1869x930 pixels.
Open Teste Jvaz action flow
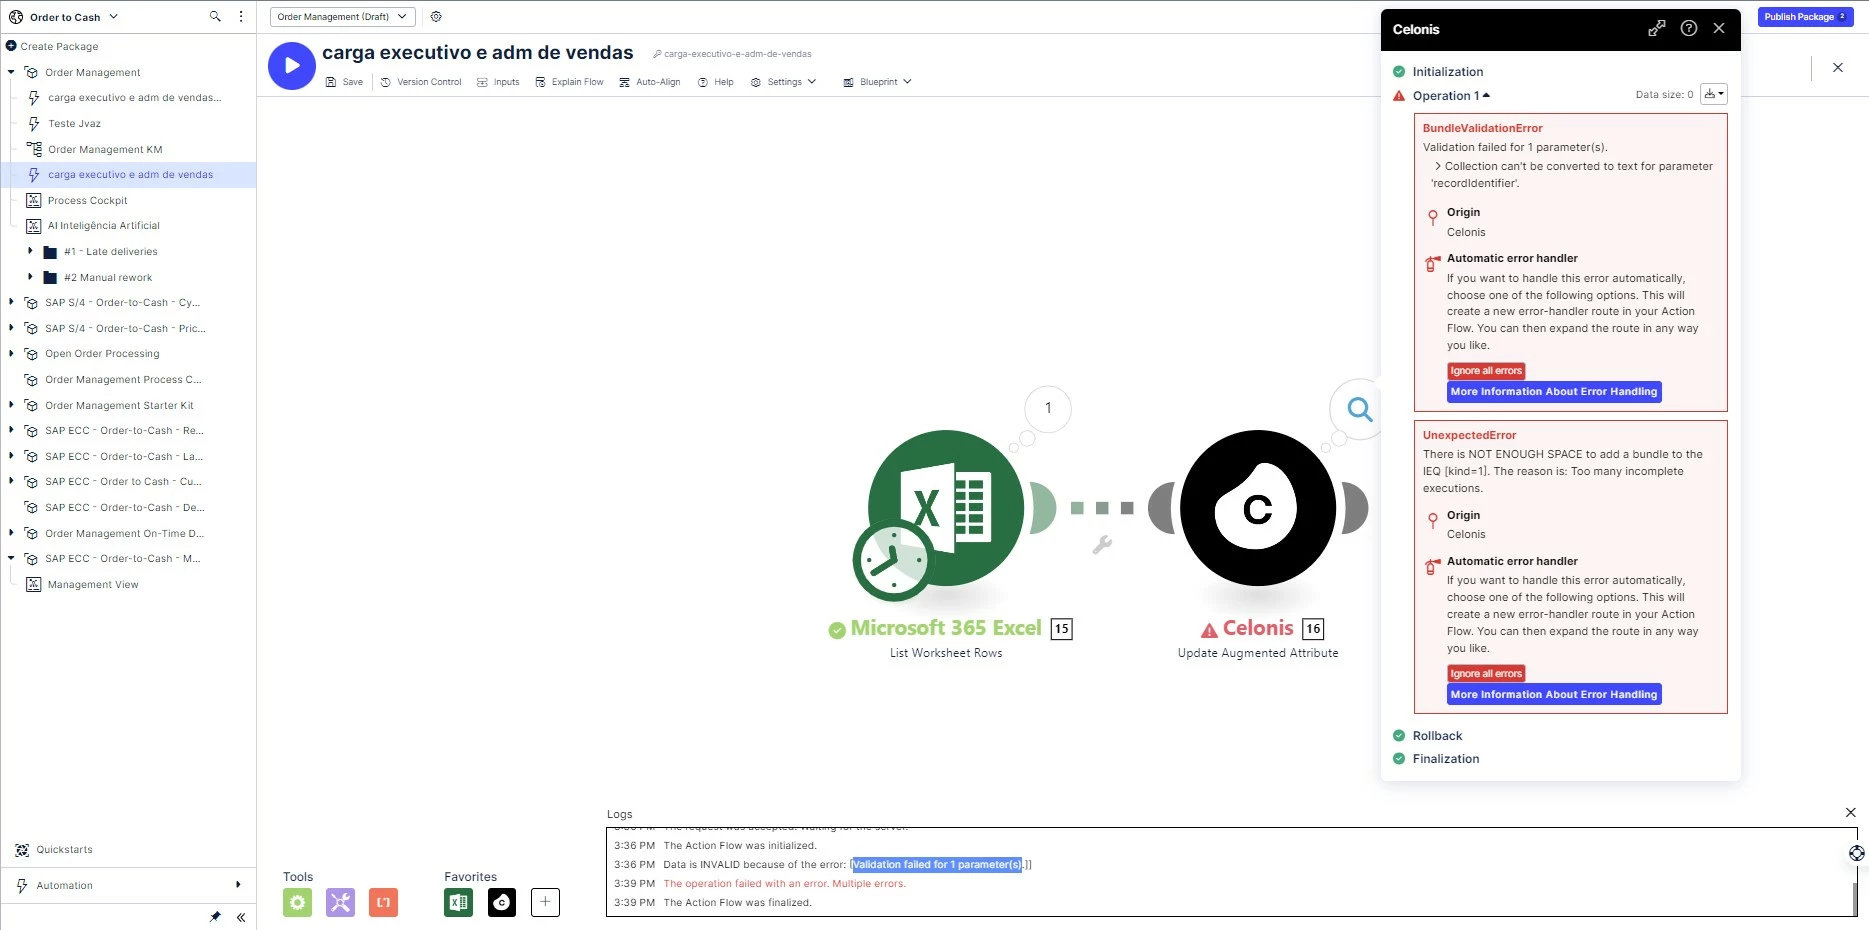[74, 124]
